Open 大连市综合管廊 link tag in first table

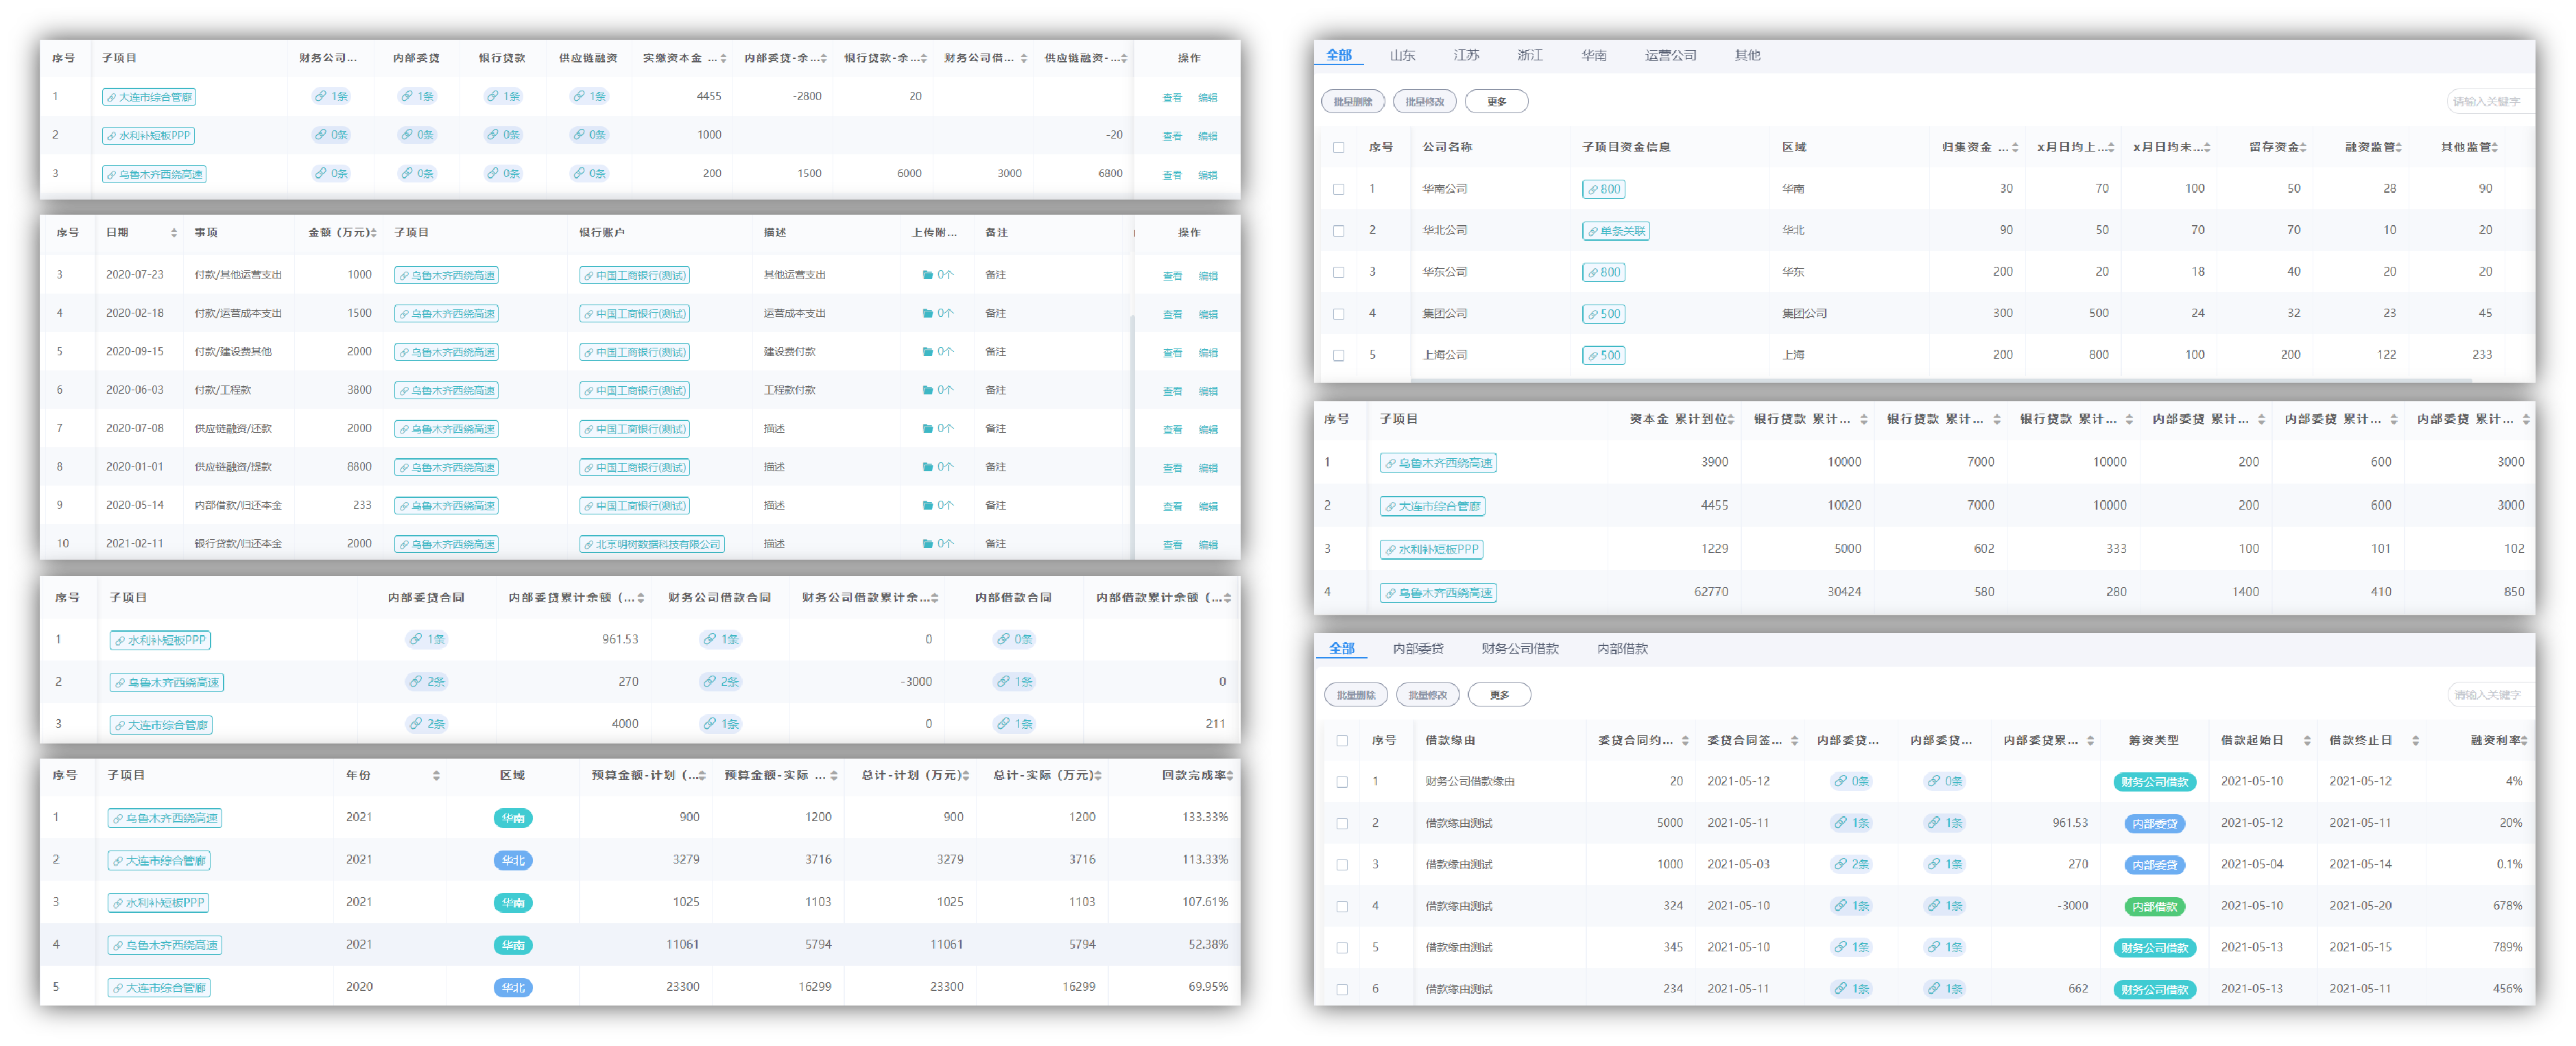(148, 97)
